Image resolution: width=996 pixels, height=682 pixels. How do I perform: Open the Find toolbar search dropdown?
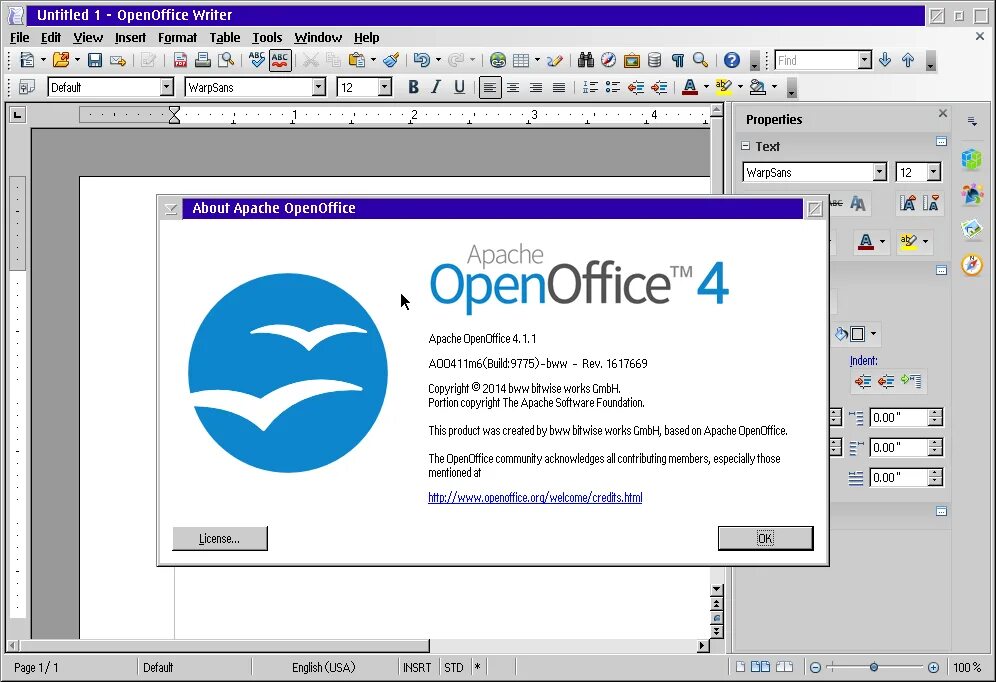[865, 60]
